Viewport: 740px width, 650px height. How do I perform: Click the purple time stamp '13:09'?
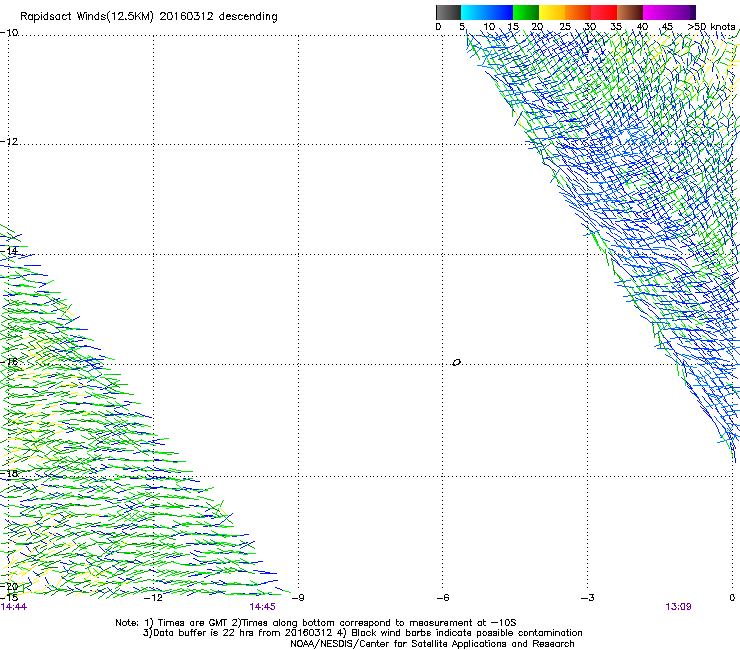pyautogui.click(x=679, y=607)
